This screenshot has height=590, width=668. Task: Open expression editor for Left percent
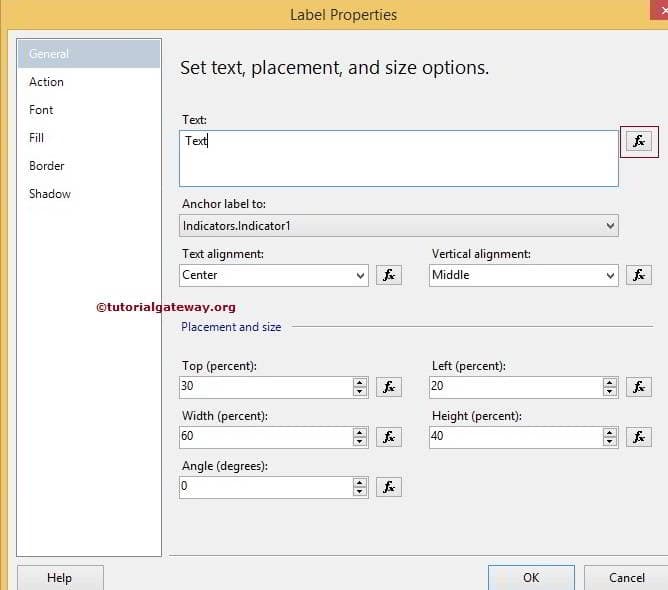pyautogui.click(x=639, y=387)
